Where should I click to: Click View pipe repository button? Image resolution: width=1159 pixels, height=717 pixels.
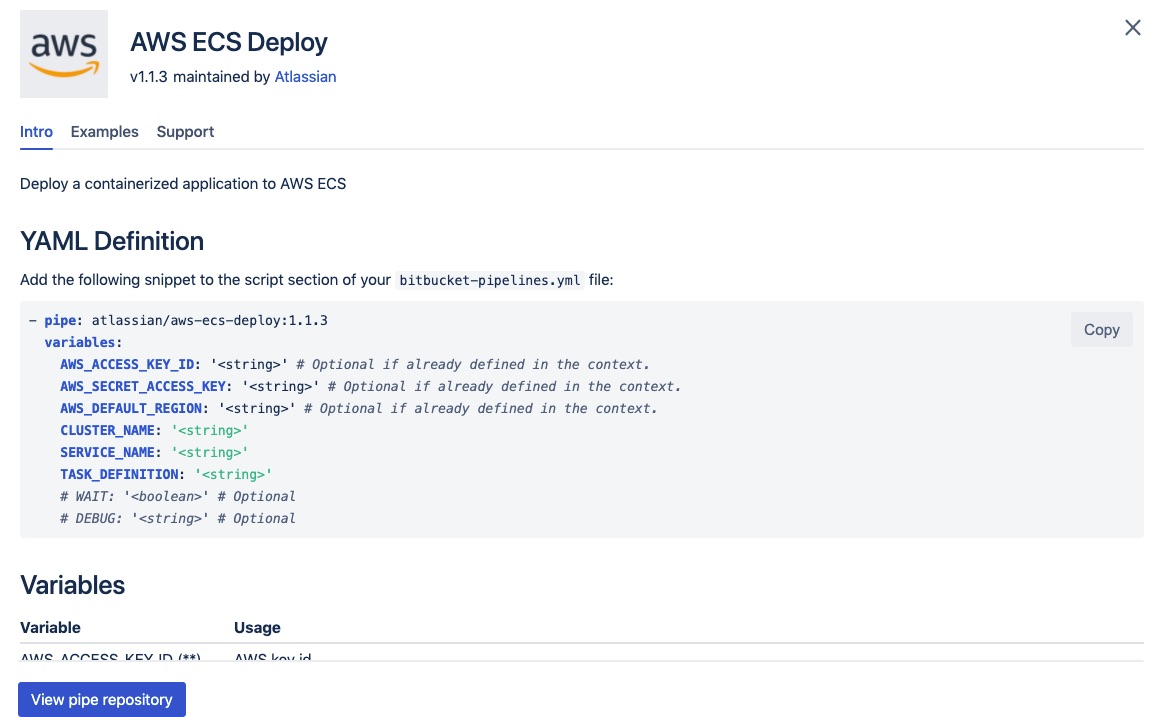102,699
